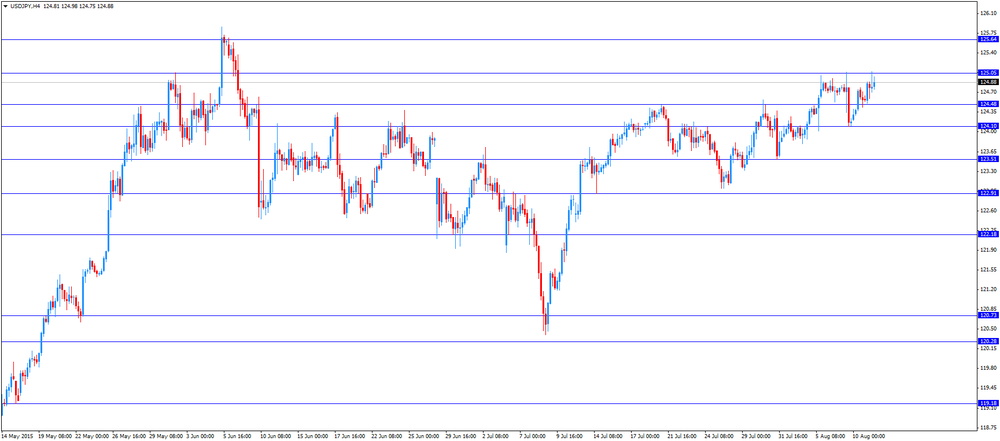Select the 119.18 horizontal line price label

[x=988, y=403]
